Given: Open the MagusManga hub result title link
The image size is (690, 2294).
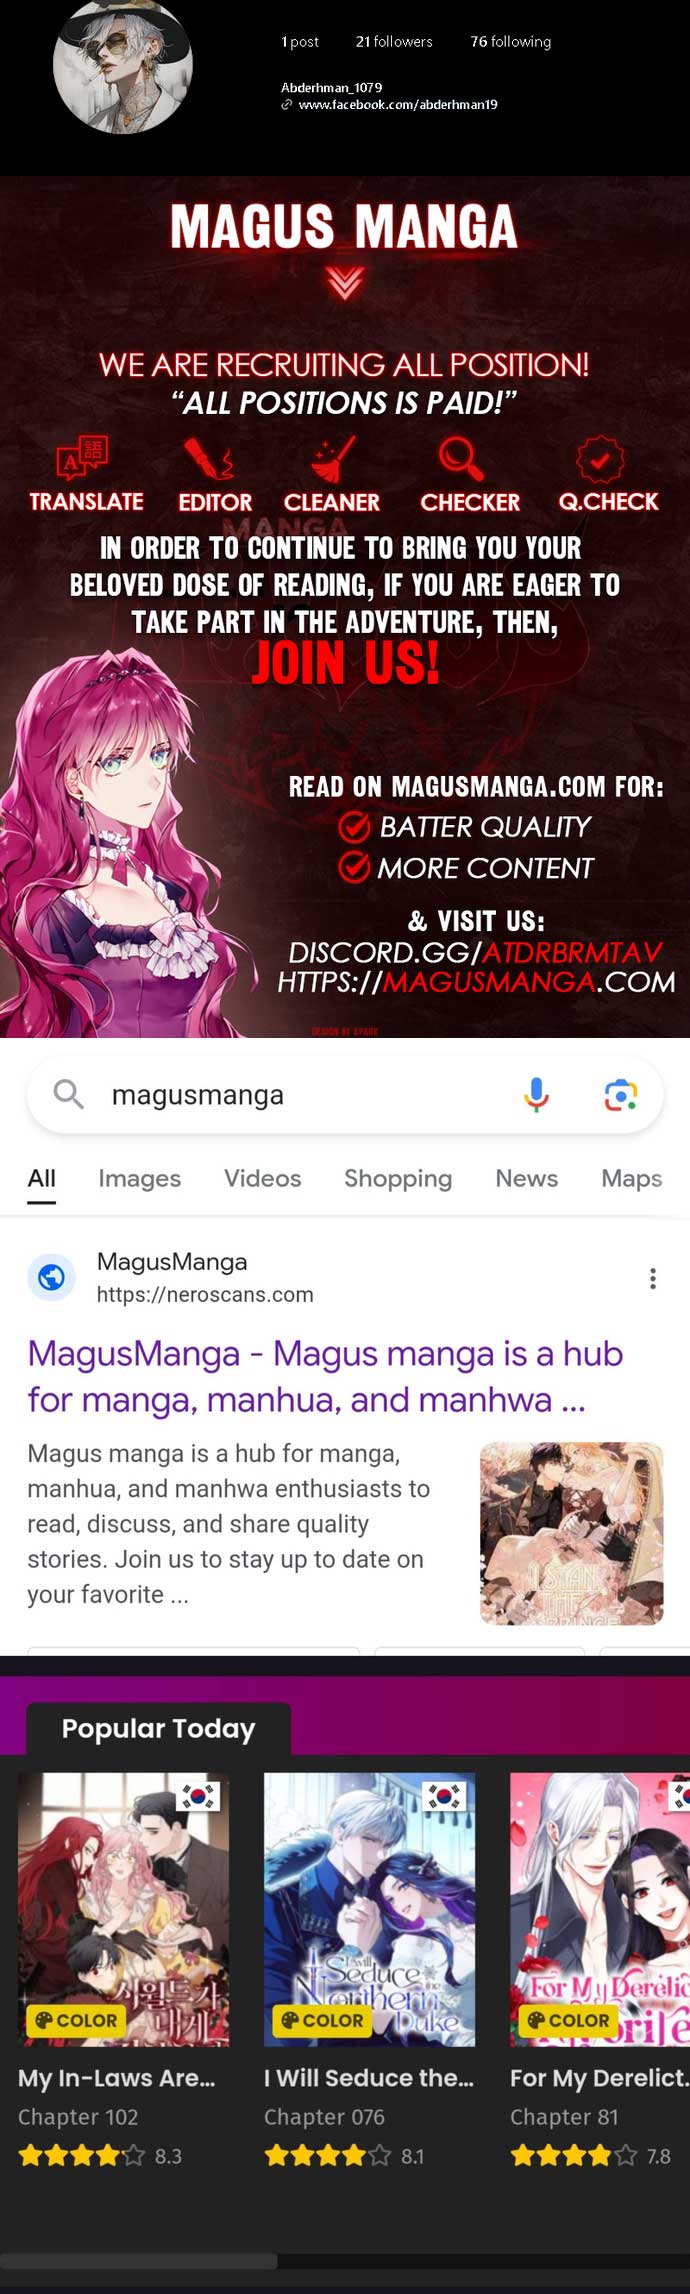Looking at the screenshot, I should click(x=325, y=1376).
